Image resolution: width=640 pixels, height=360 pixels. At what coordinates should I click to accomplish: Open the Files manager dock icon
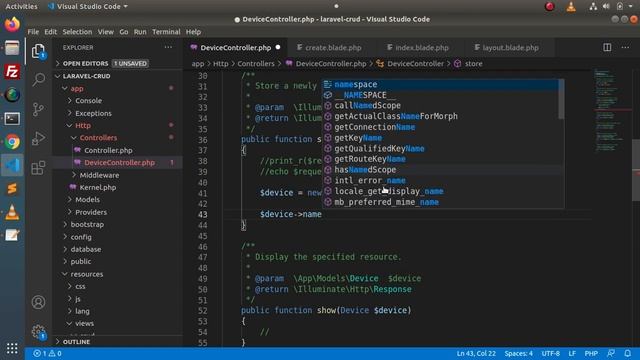[x=12, y=48]
